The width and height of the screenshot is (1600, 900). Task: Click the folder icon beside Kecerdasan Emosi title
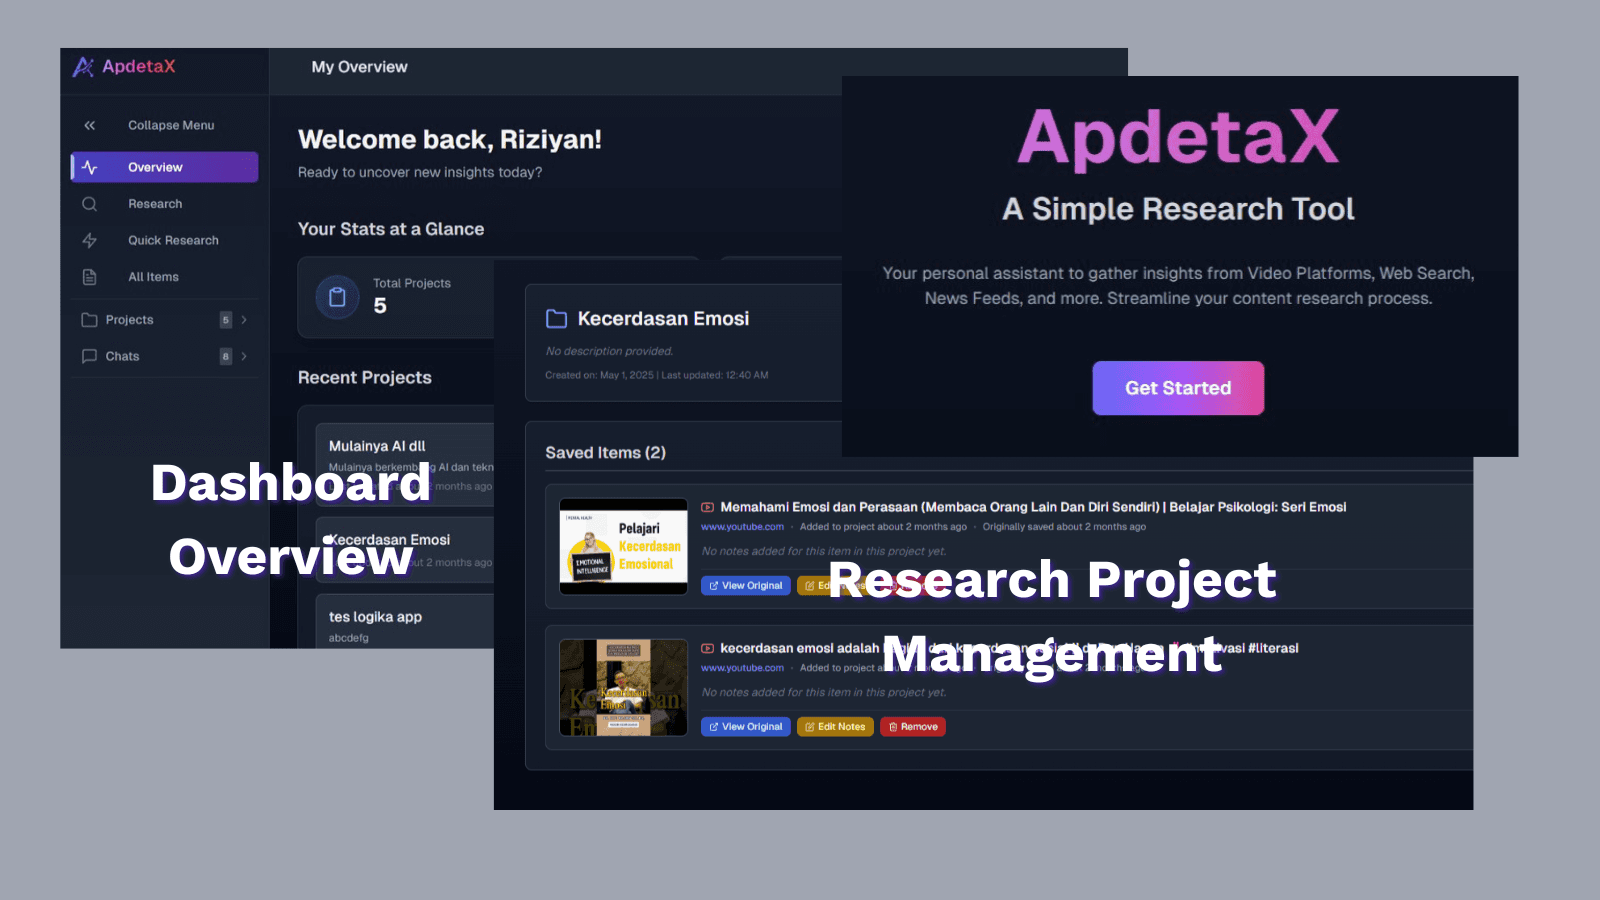[x=558, y=318]
